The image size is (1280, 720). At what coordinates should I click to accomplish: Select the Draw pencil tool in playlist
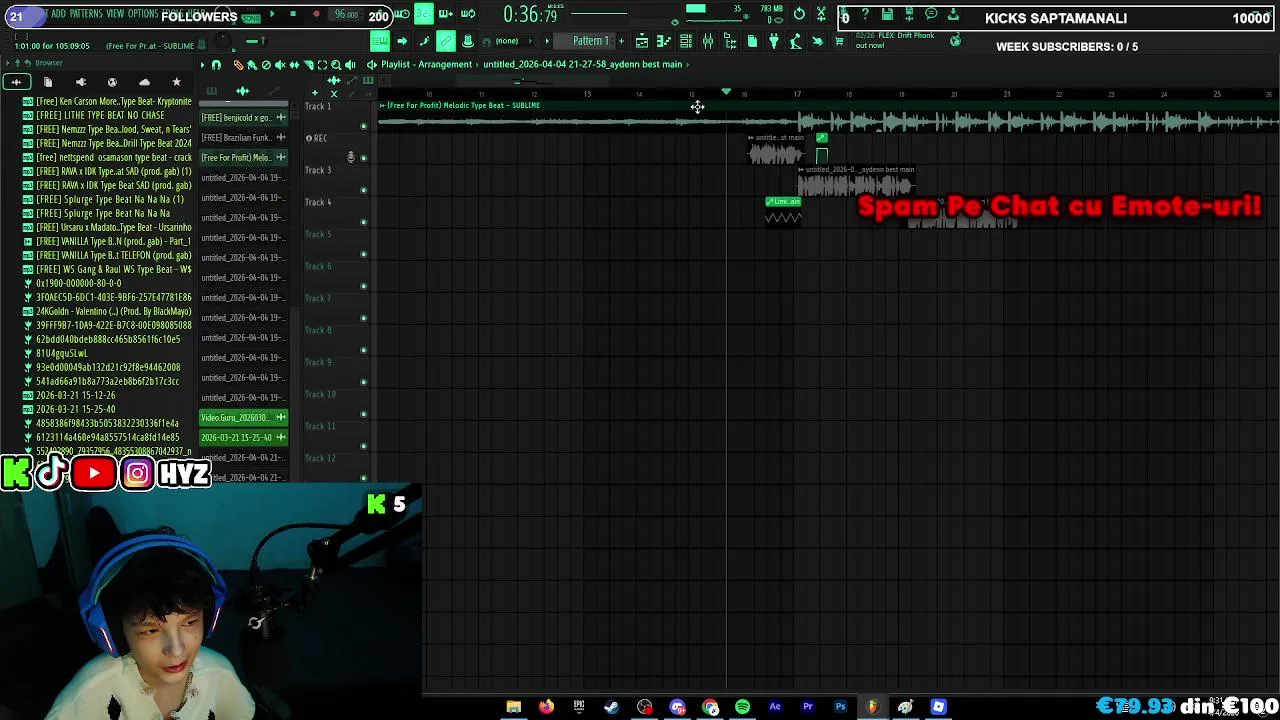(x=239, y=65)
